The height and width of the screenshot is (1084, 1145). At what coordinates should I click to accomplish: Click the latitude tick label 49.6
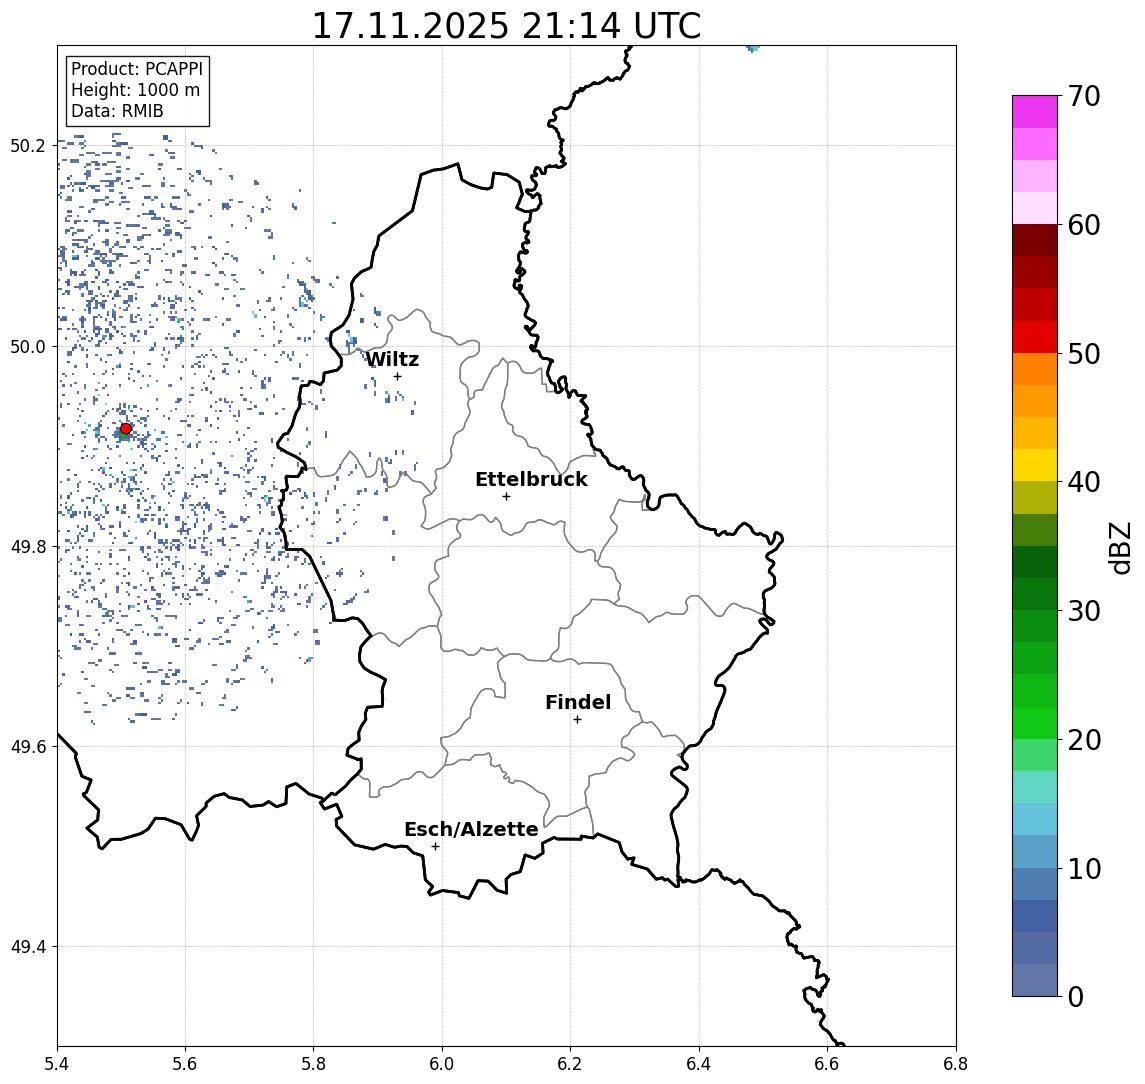click(x=28, y=747)
